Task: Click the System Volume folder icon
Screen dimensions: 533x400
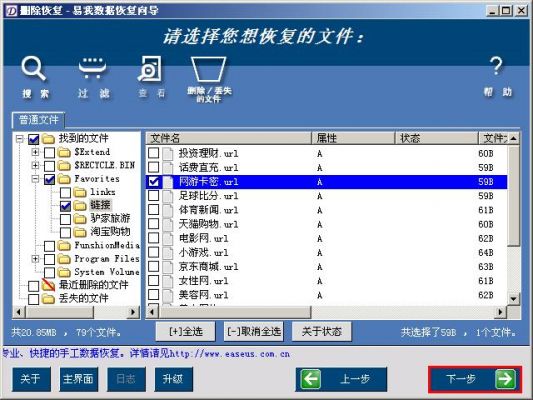Action: [x=64, y=272]
